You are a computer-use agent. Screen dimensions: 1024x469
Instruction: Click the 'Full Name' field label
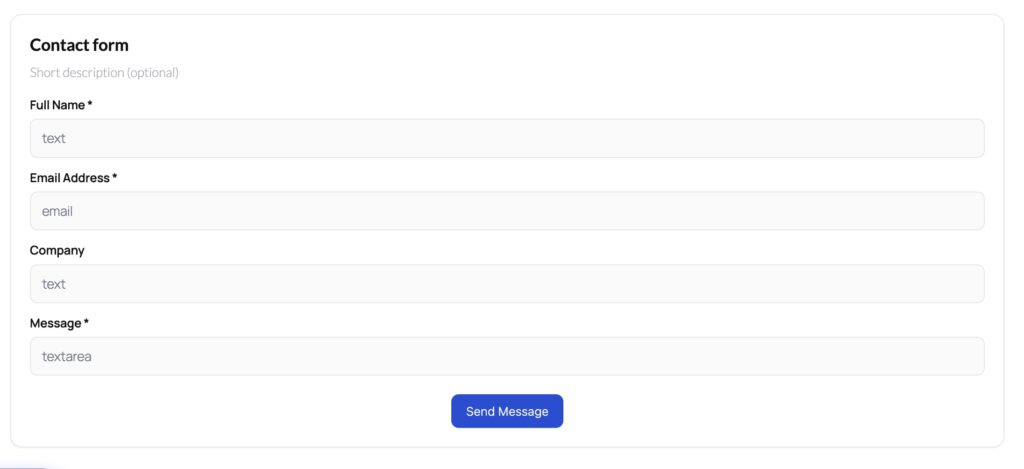[57, 105]
